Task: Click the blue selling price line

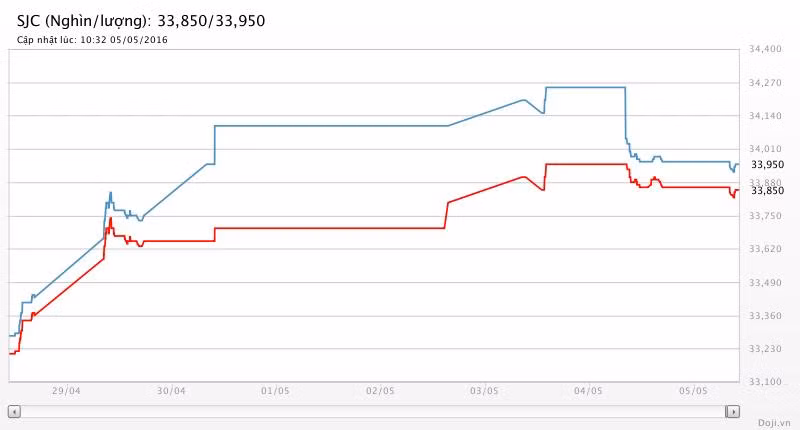Action: (x=330, y=126)
